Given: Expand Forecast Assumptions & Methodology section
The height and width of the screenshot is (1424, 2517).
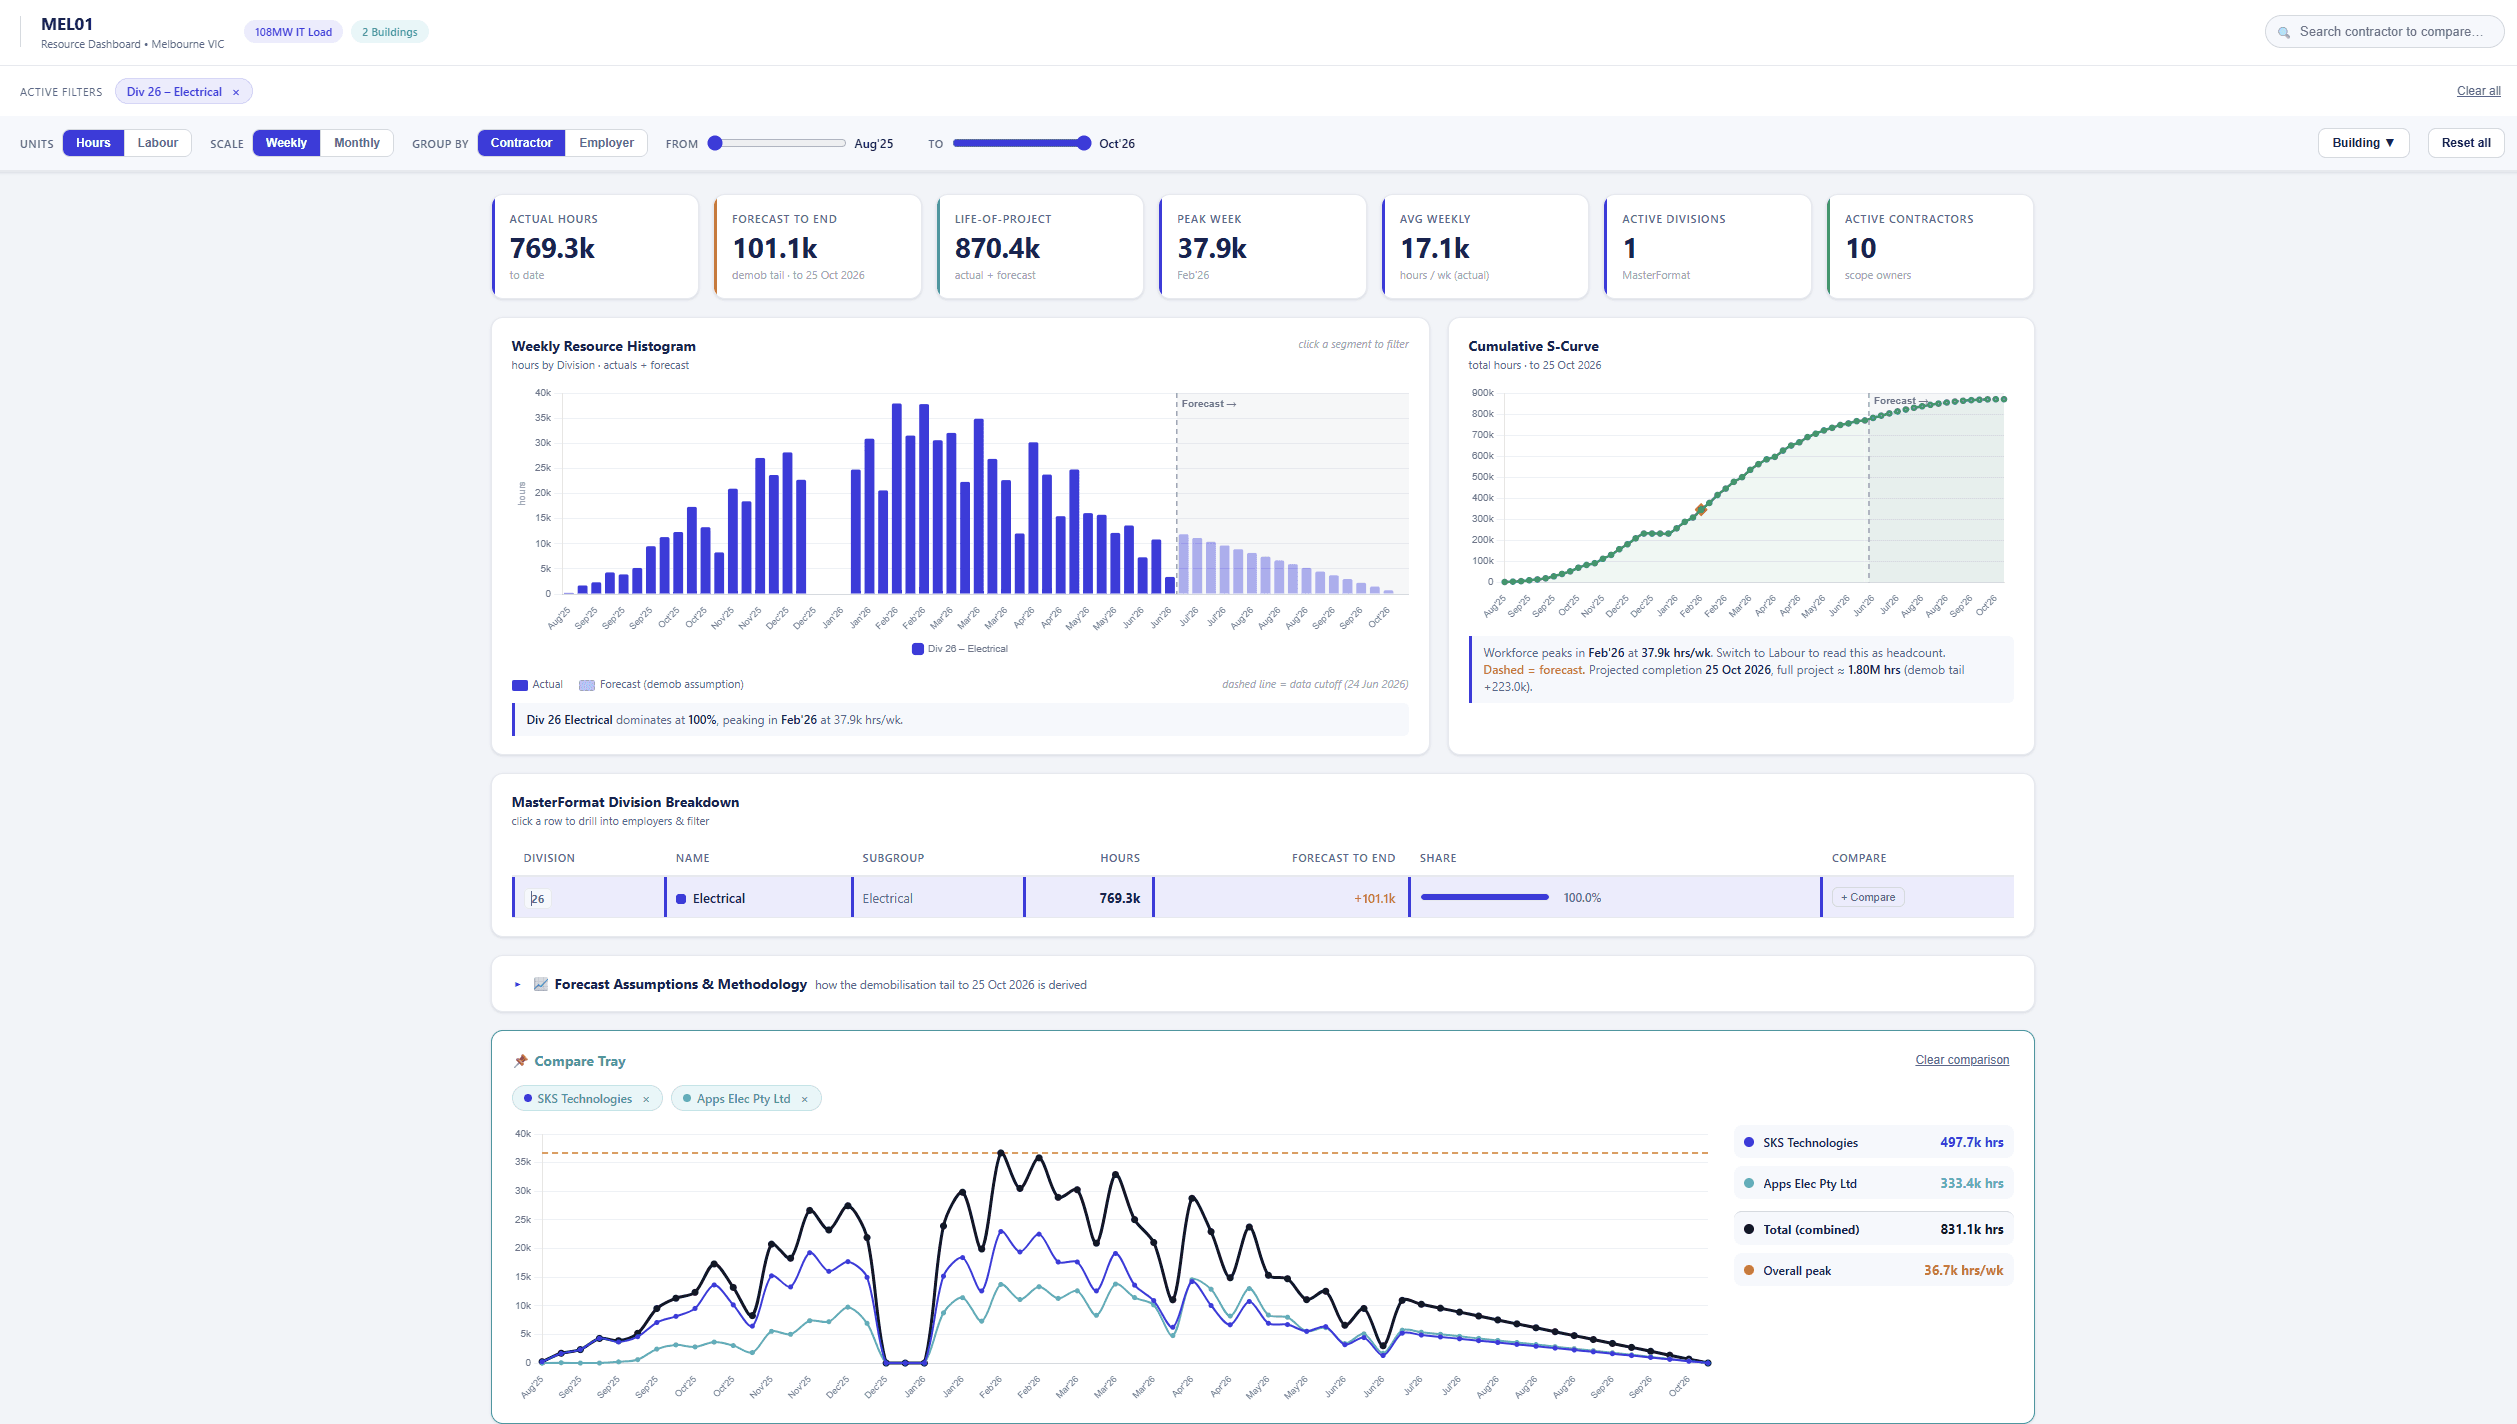Looking at the screenshot, I should tap(517, 984).
